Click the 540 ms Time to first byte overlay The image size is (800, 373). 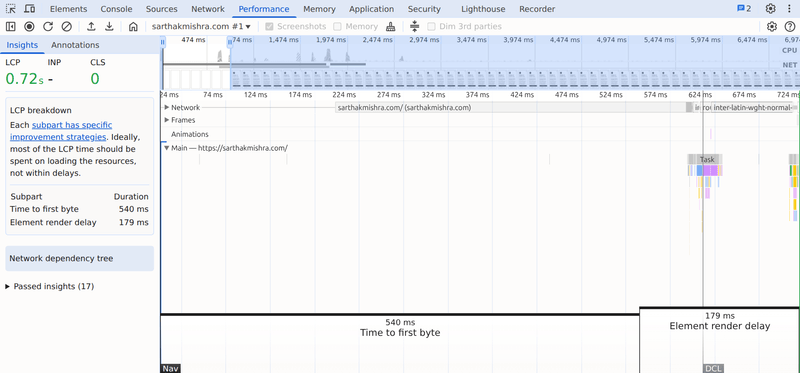pos(399,328)
